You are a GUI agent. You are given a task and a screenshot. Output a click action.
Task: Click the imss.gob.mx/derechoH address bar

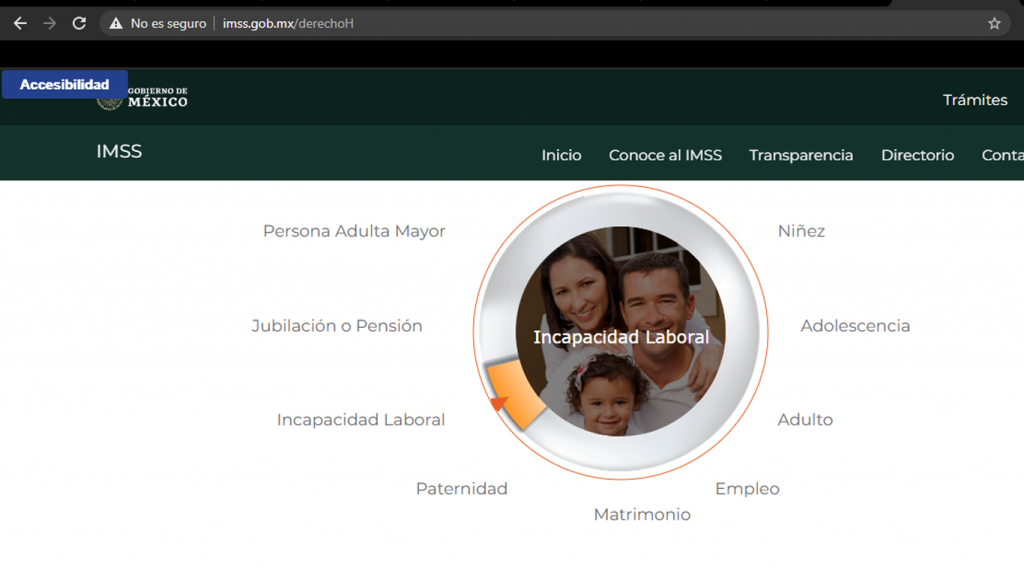[x=555, y=24]
